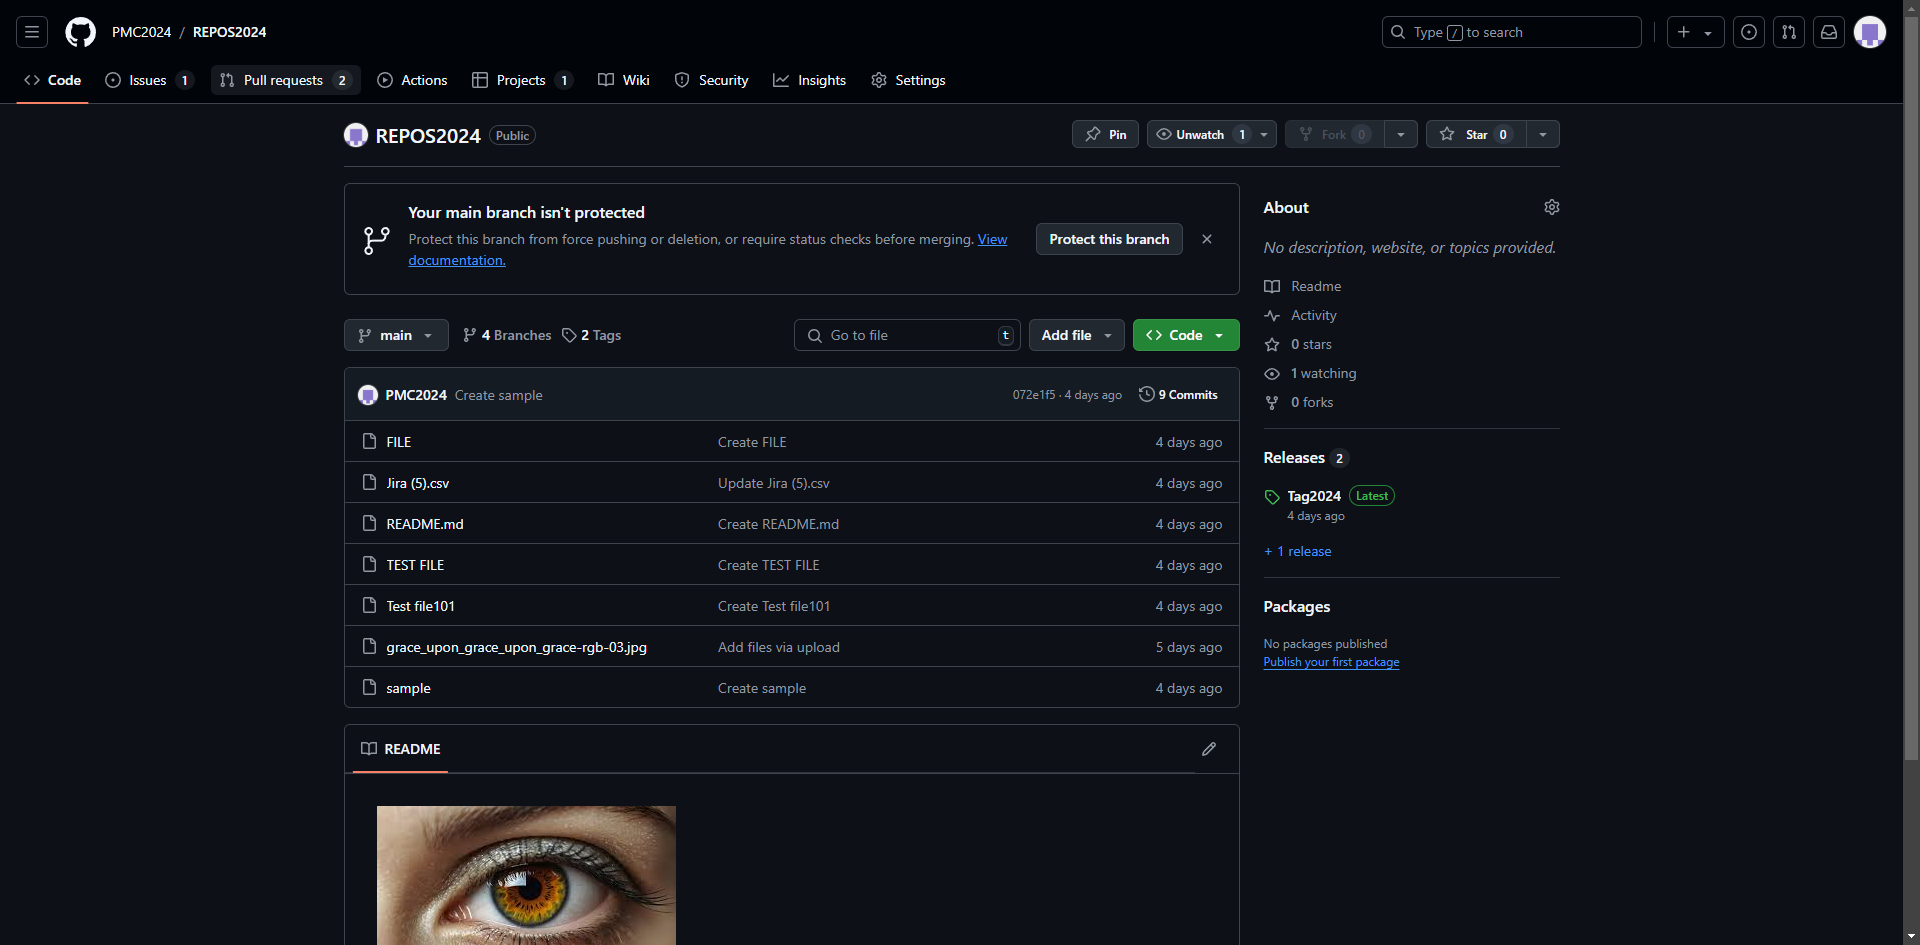
Task: Click the Go to file field
Action: pos(906,335)
